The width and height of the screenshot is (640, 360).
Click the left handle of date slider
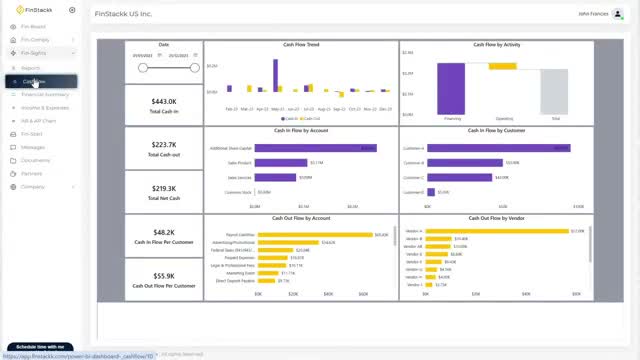143,68
